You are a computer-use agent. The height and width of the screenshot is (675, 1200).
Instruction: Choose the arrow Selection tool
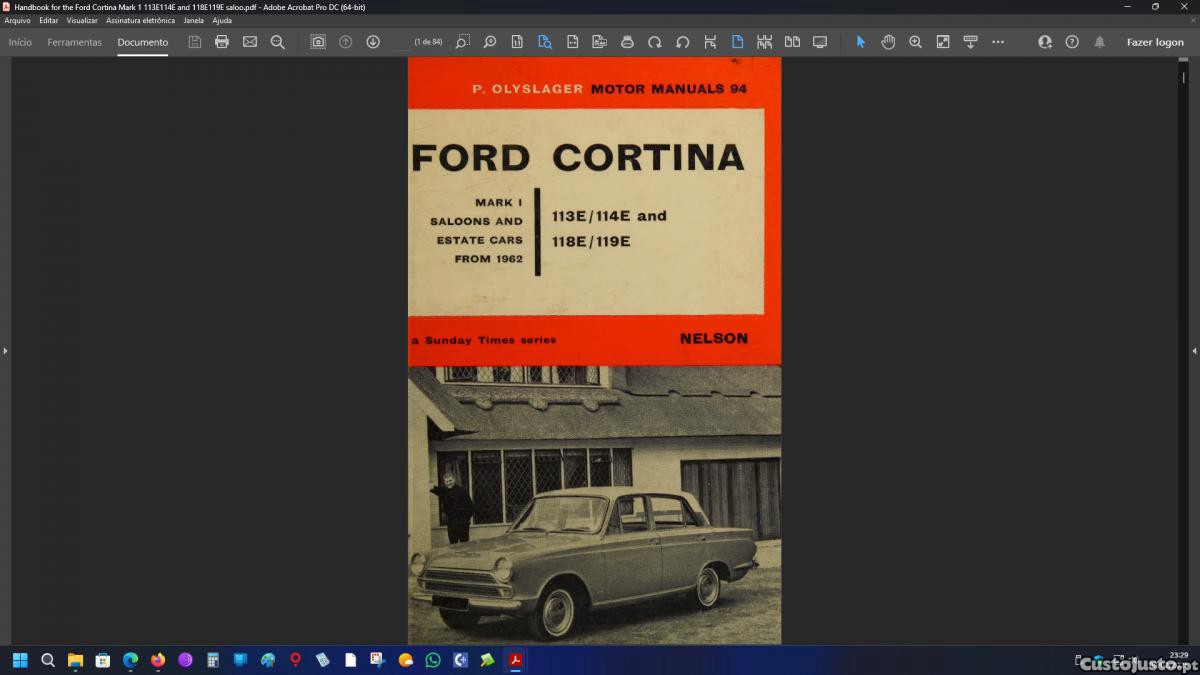(860, 42)
